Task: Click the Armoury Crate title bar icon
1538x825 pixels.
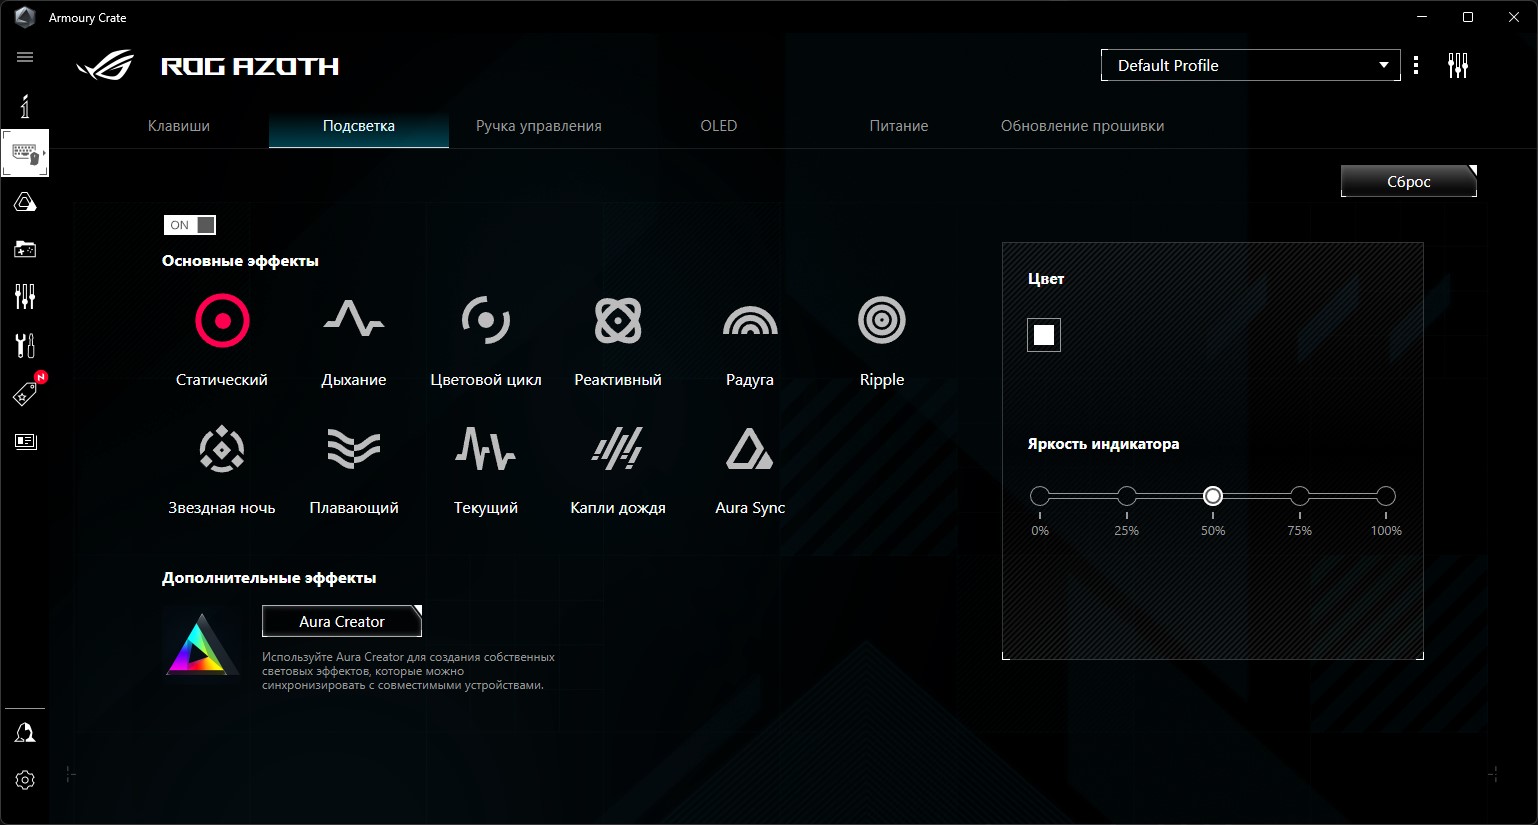Action: click(25, 17)
